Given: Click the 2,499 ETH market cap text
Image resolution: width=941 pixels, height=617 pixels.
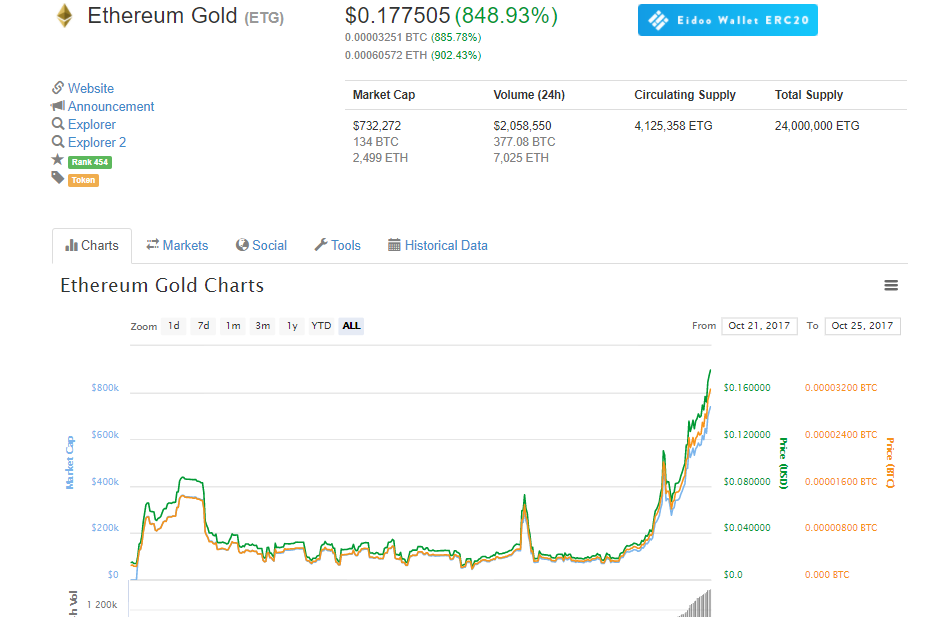Looking at the screenshot, I should click(x=380, y=158).
